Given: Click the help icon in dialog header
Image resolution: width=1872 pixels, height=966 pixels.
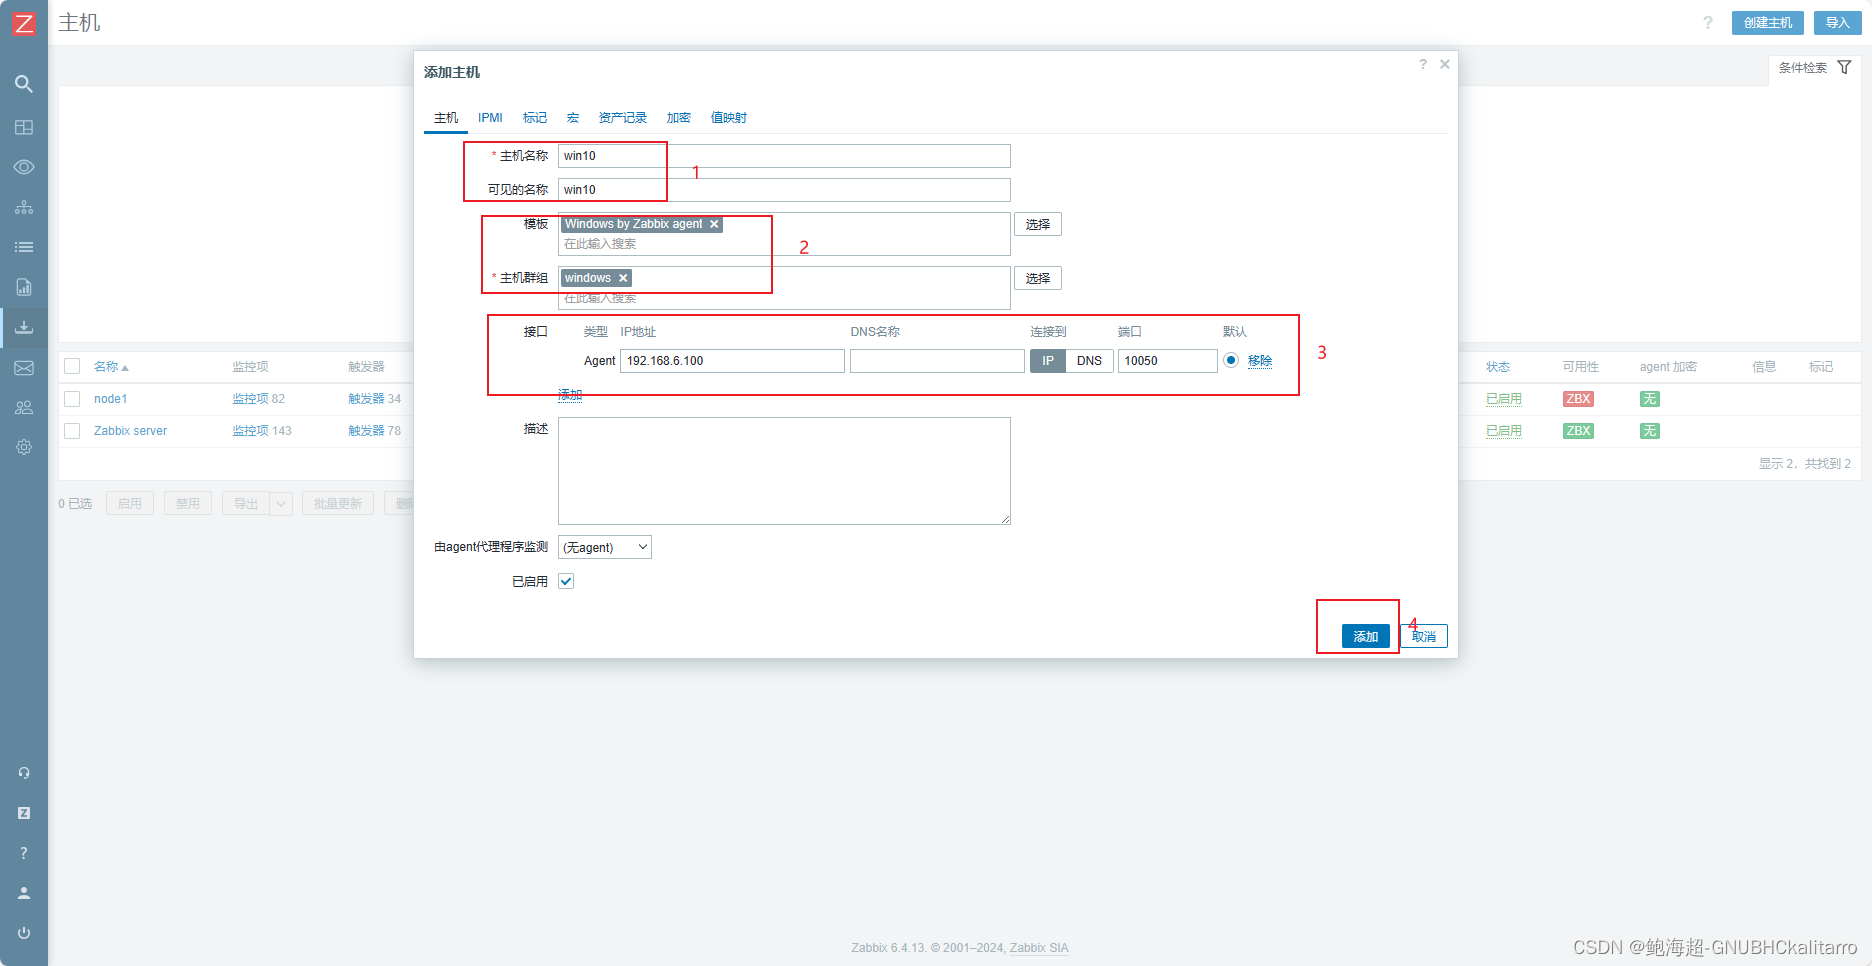Looking at the screenshot, I should (1423, 64).
